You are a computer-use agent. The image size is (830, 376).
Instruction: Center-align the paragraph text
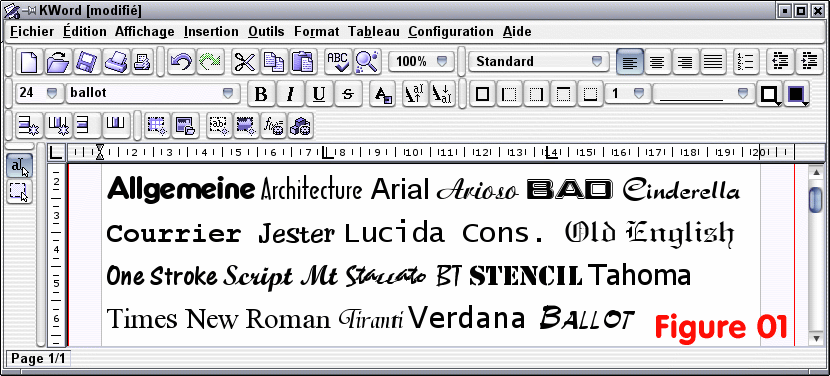(657, 62)
